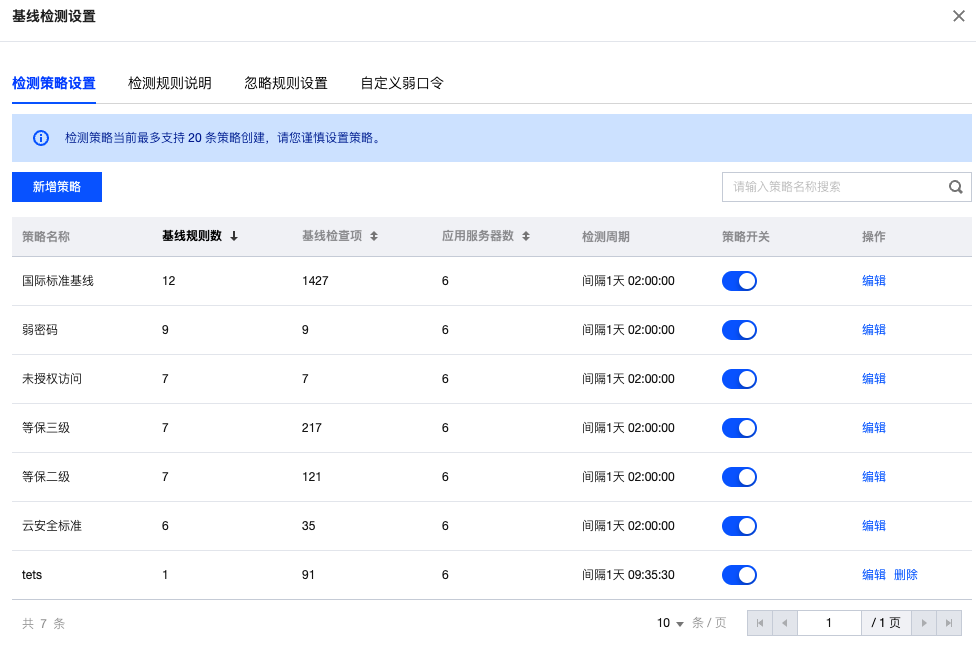Toggle 等保二级 policy switch
The width and height of the screenshot is (976, 652).
pos(739,477)
